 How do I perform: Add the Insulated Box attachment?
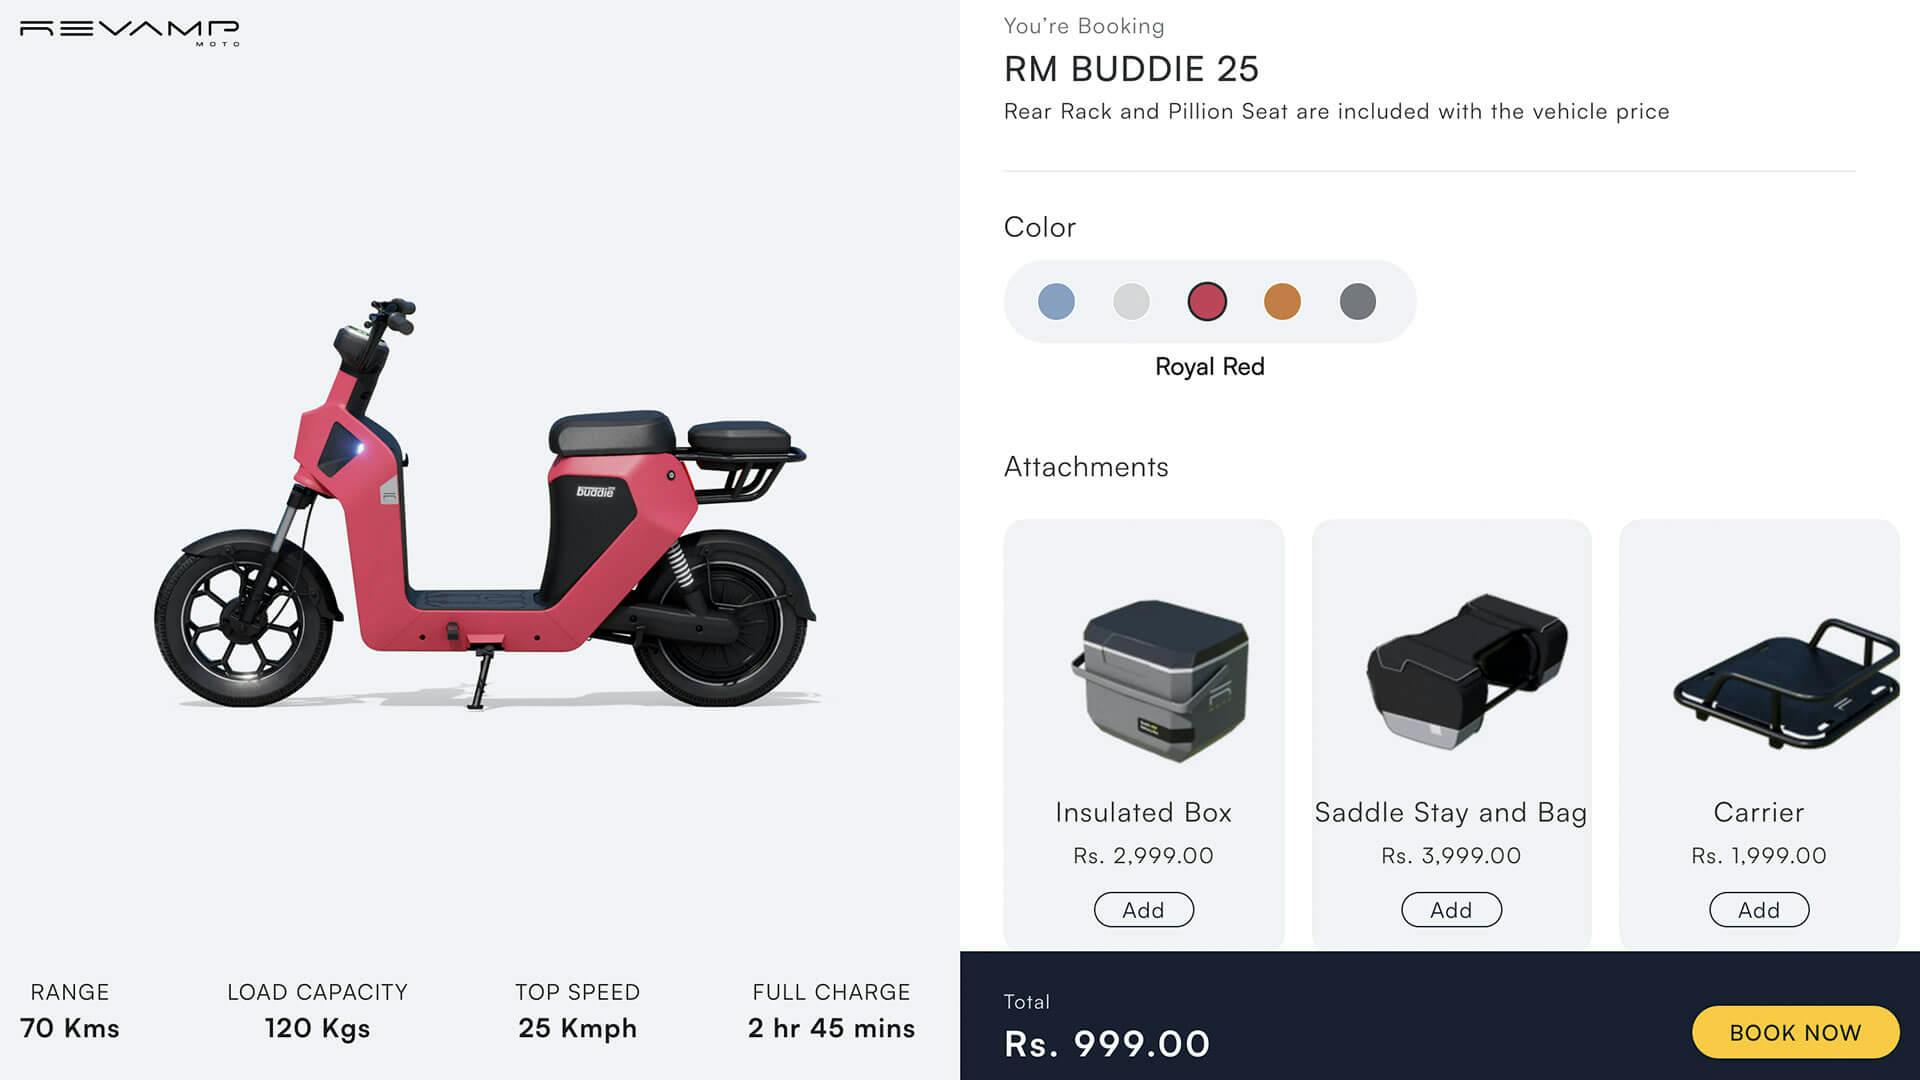(x=1143, y=910)
